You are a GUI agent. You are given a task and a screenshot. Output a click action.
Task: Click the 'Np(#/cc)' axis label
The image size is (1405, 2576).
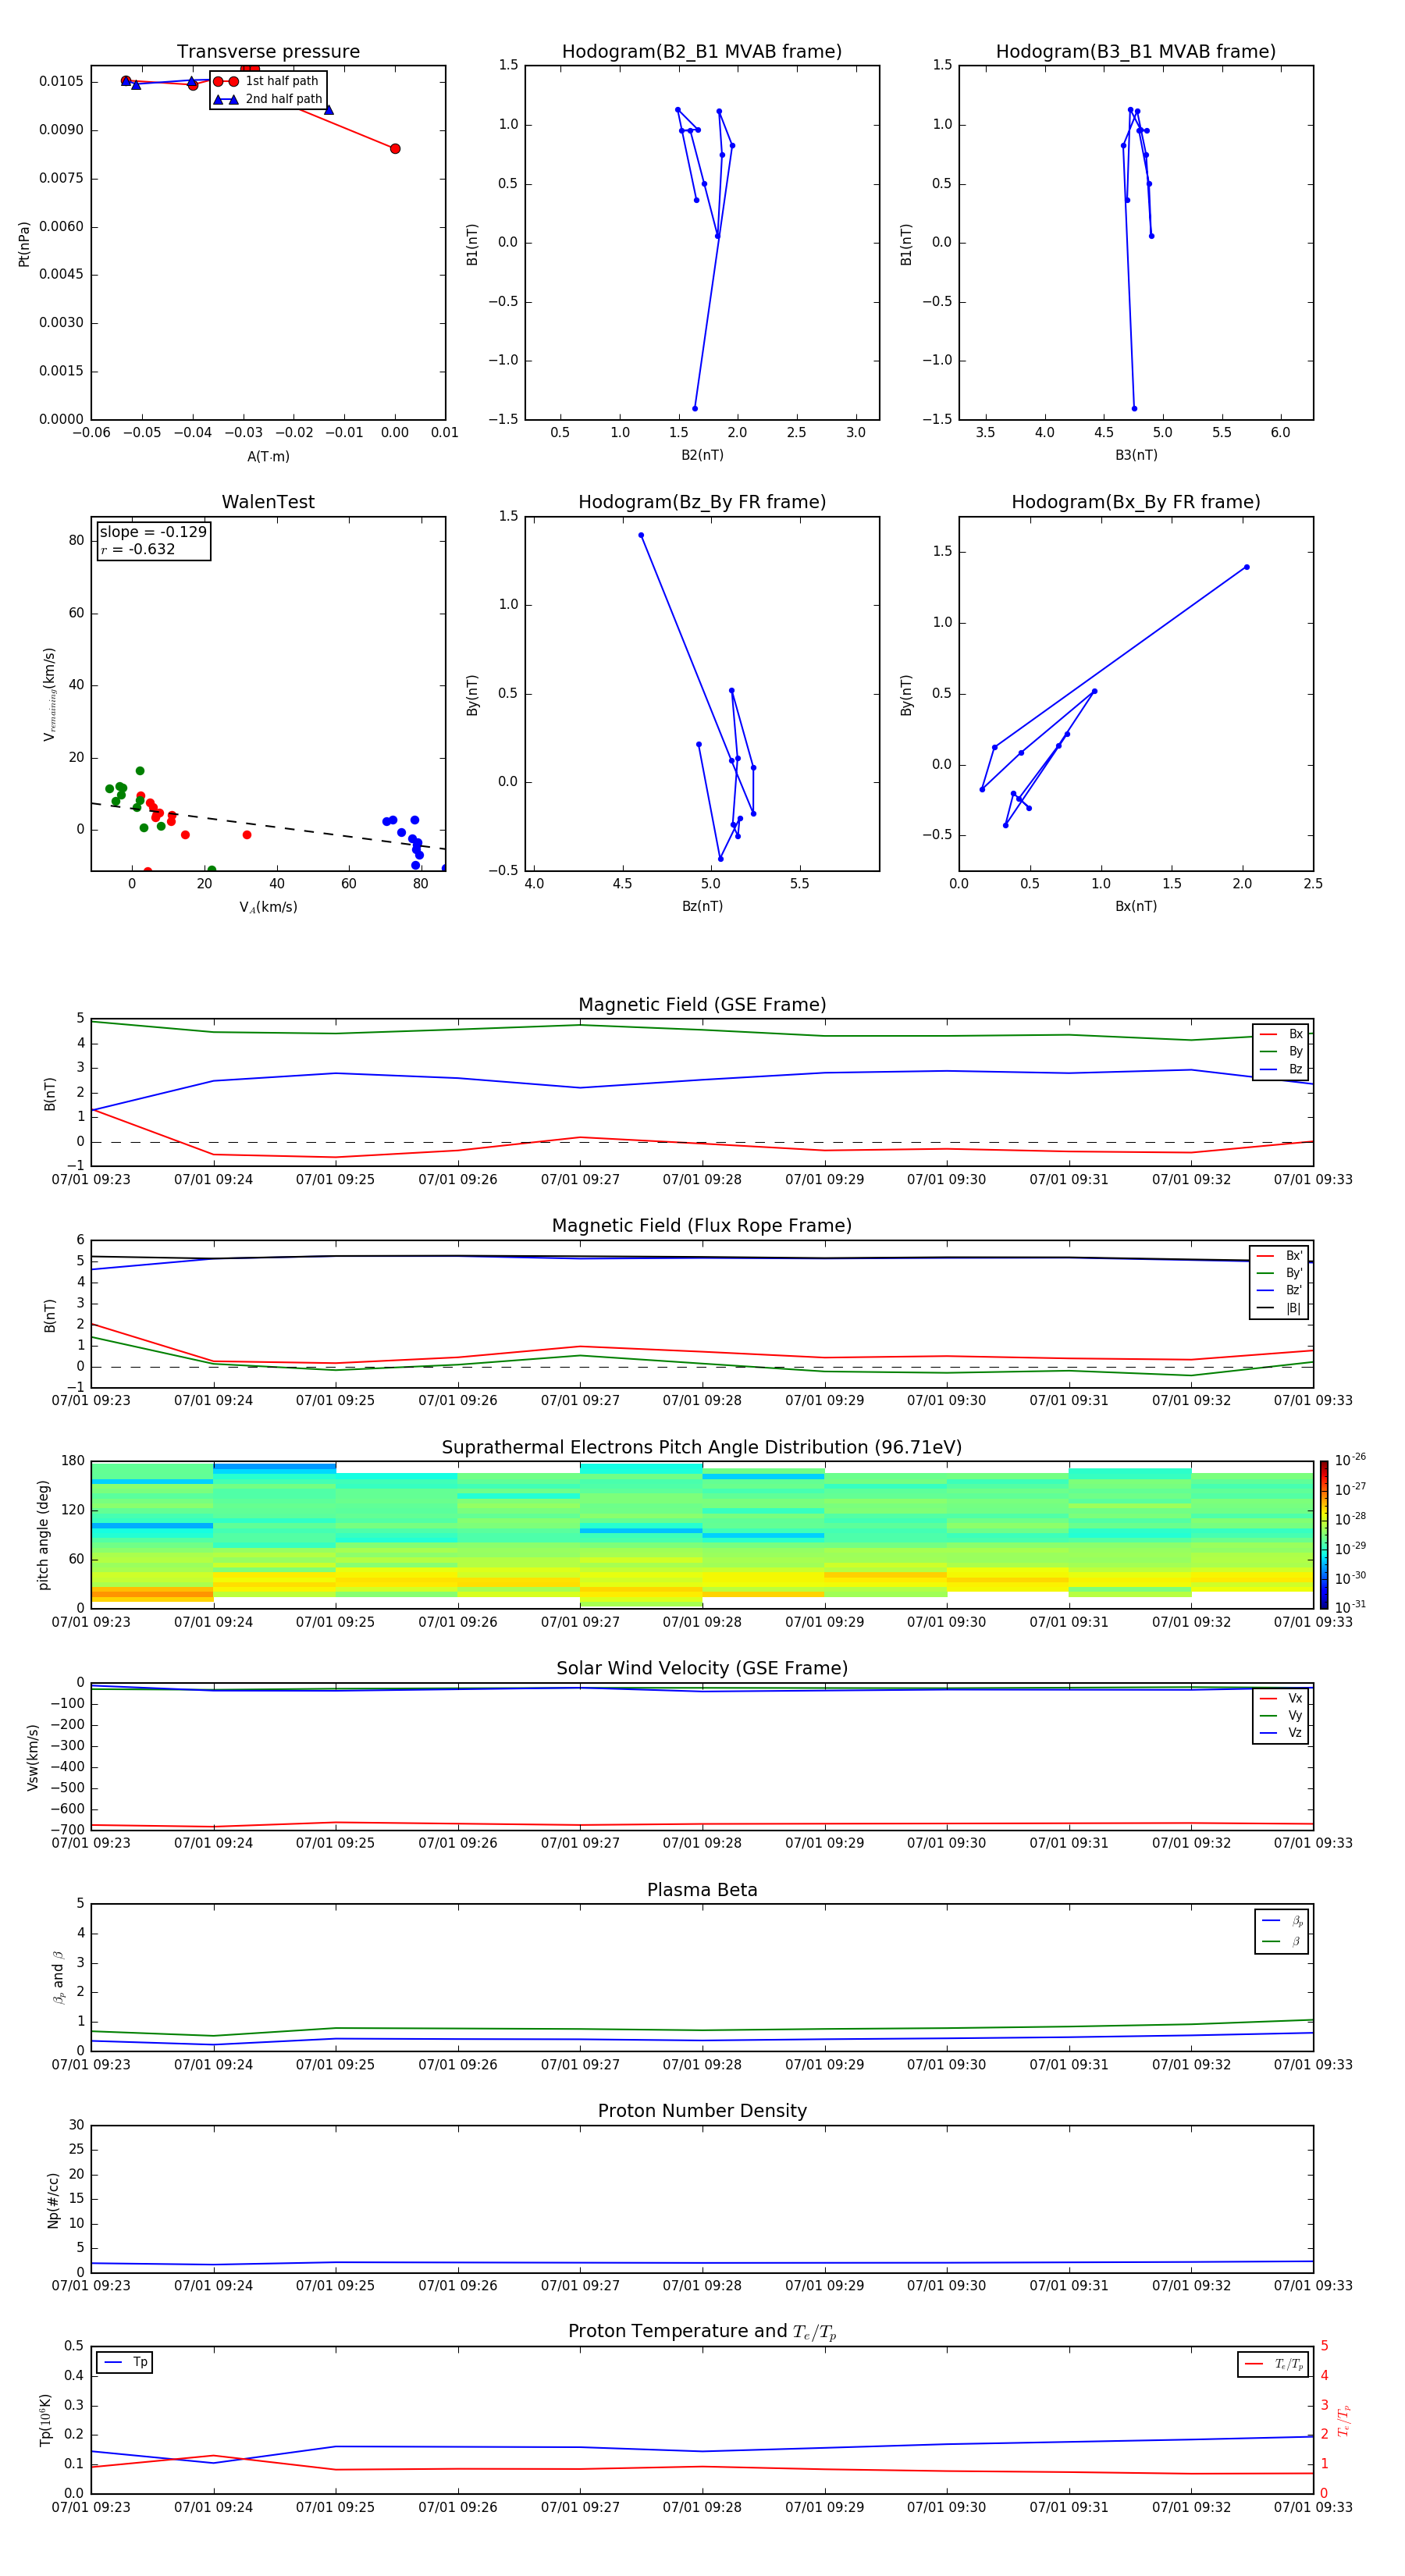coord(53,2199)
